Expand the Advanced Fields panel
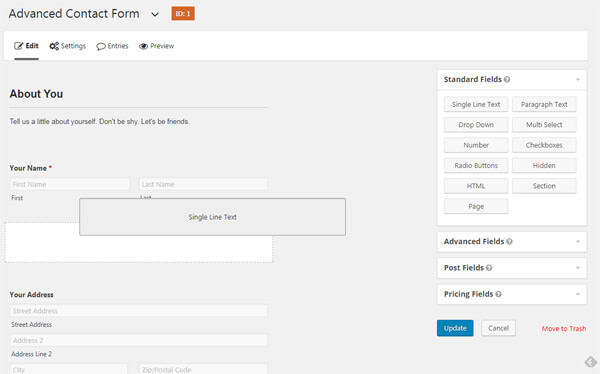The width and height of the screenshot is (600, 374). (578, 242)
